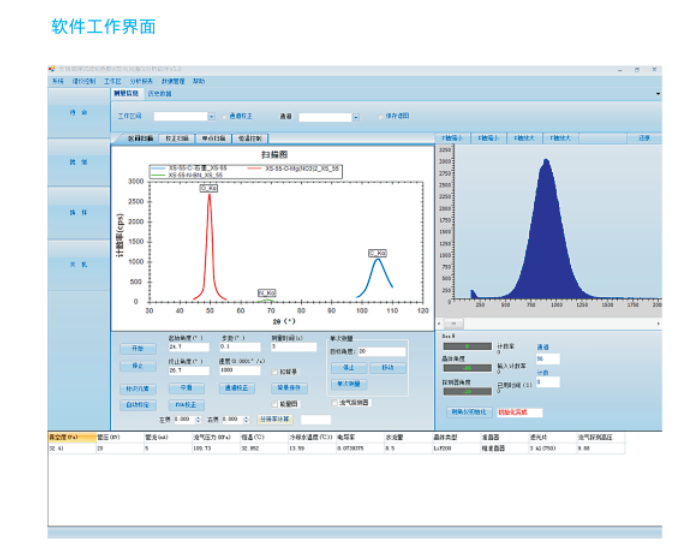The height and width of the screenshot is (551, 700).
Task: Switch to the 测量信息 tab
Action: [x=126, y=93]
